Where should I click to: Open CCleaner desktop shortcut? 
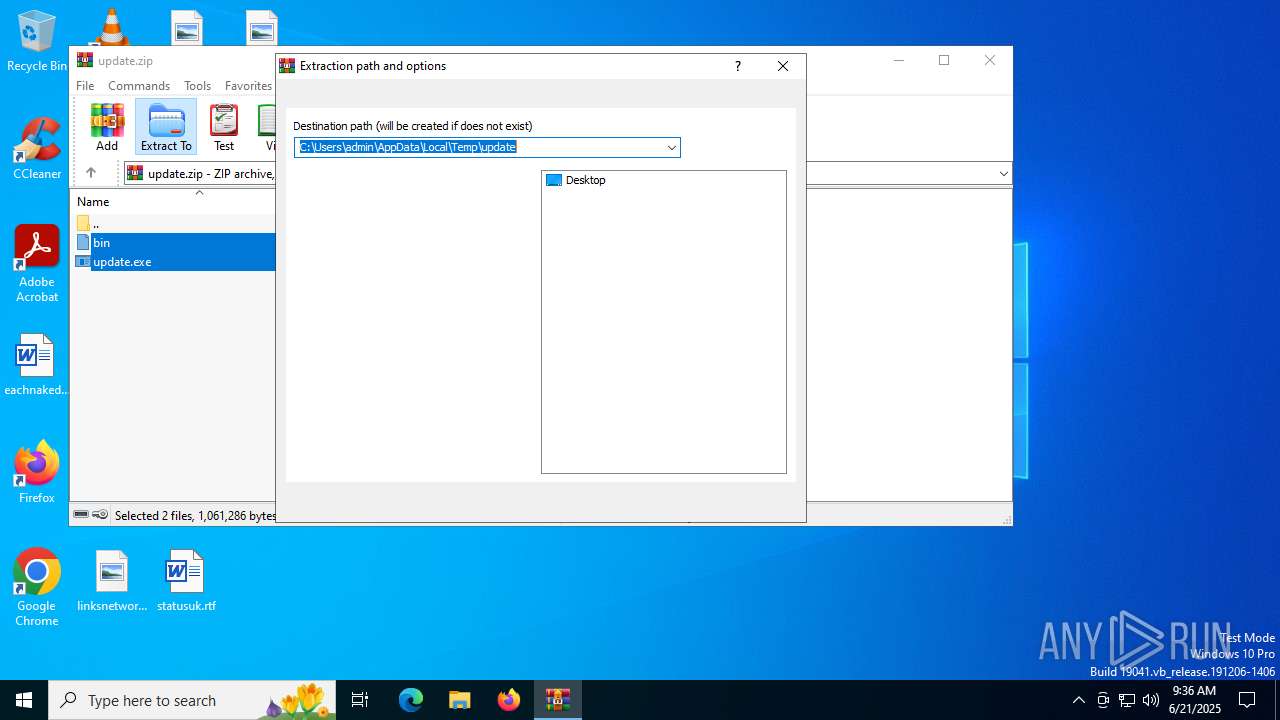(37, 148)
